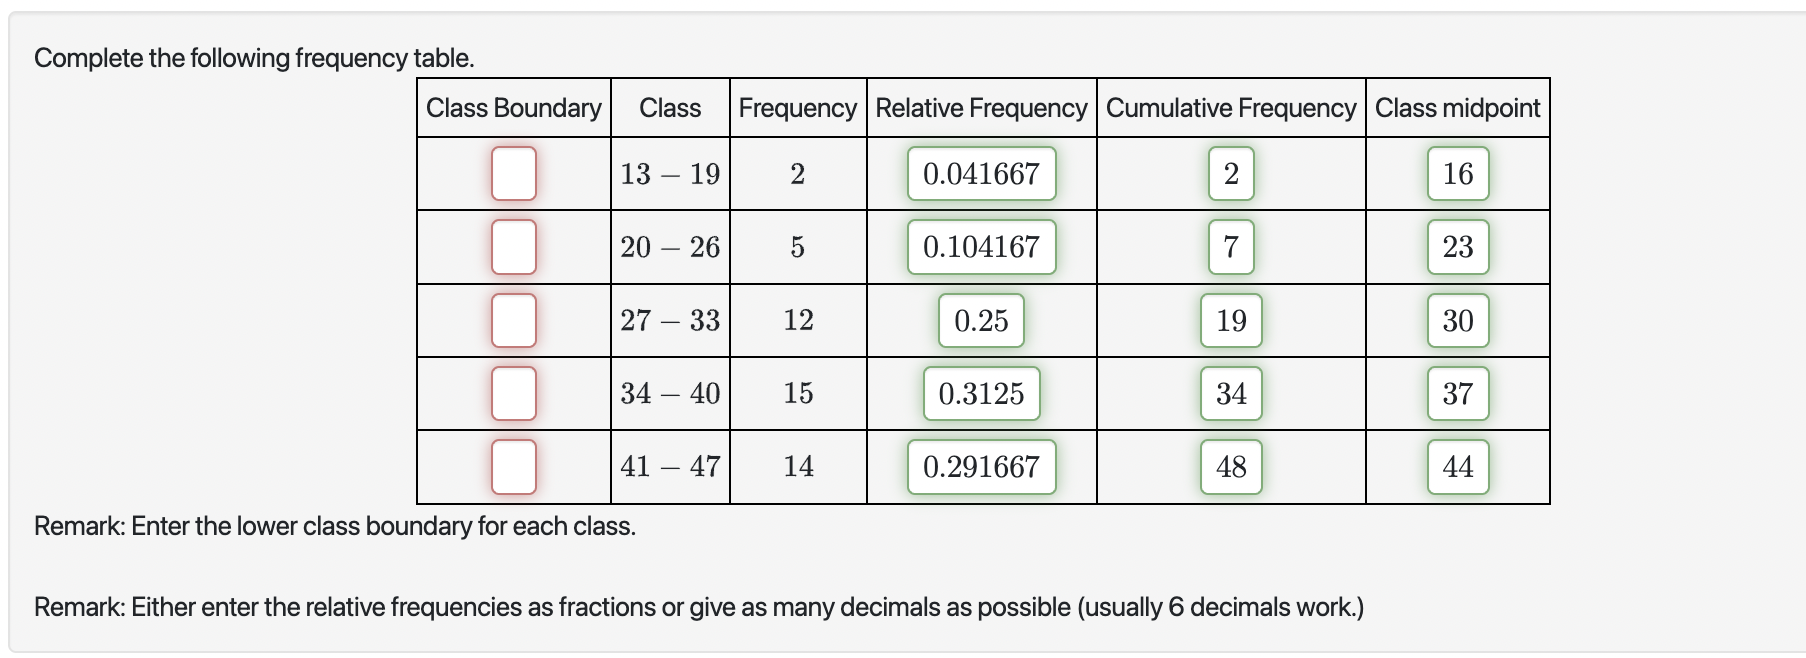1806x658 pixels.
Task: Click the Class Boundary input for class 27-33
Action: [x=513, y=320]
